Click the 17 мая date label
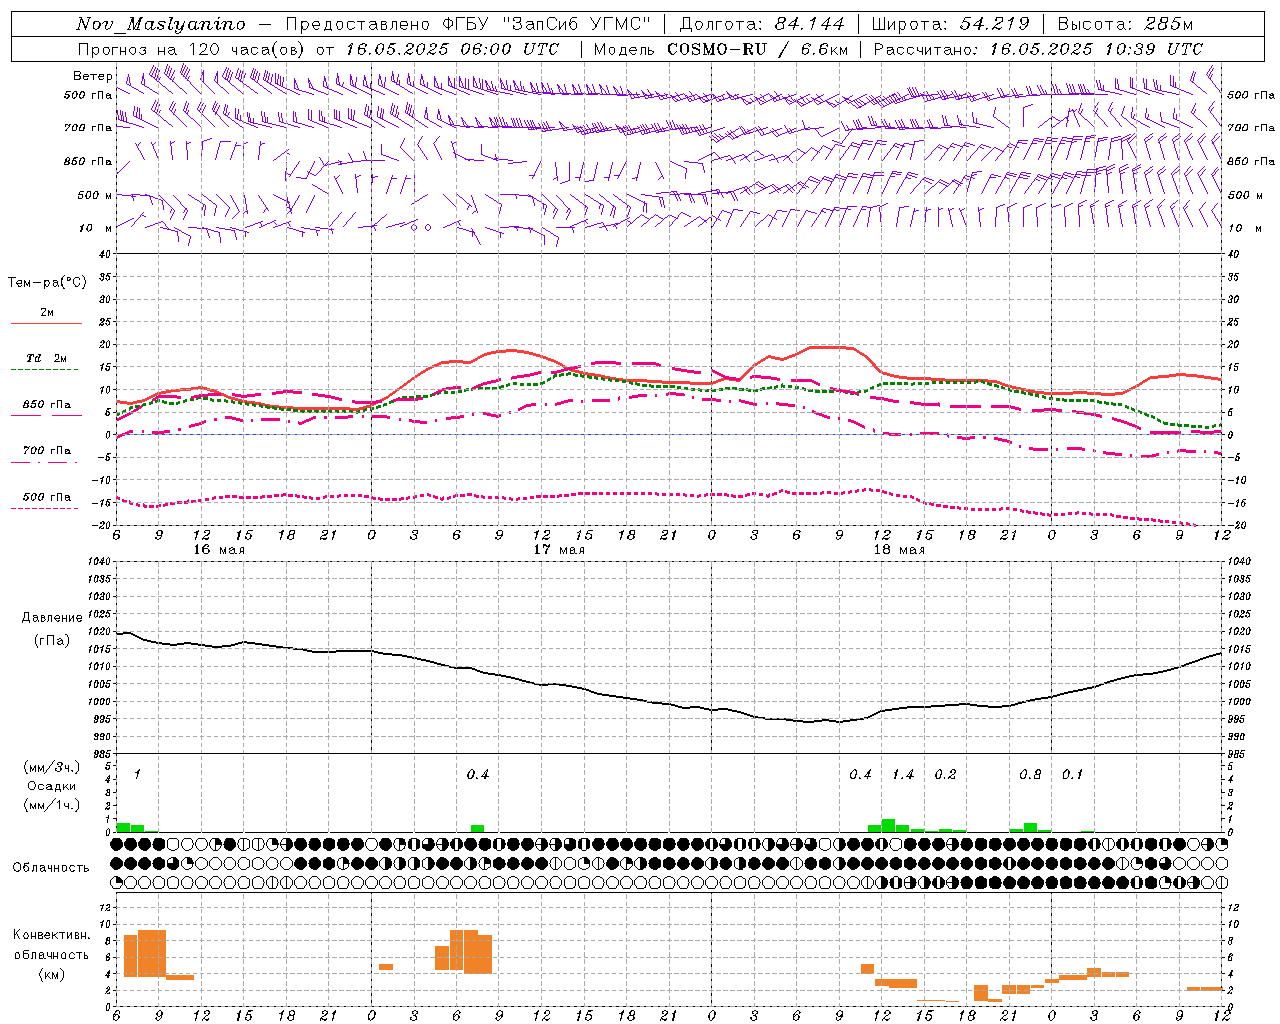Screen dimensions: 1280x1024 [559, 550]
